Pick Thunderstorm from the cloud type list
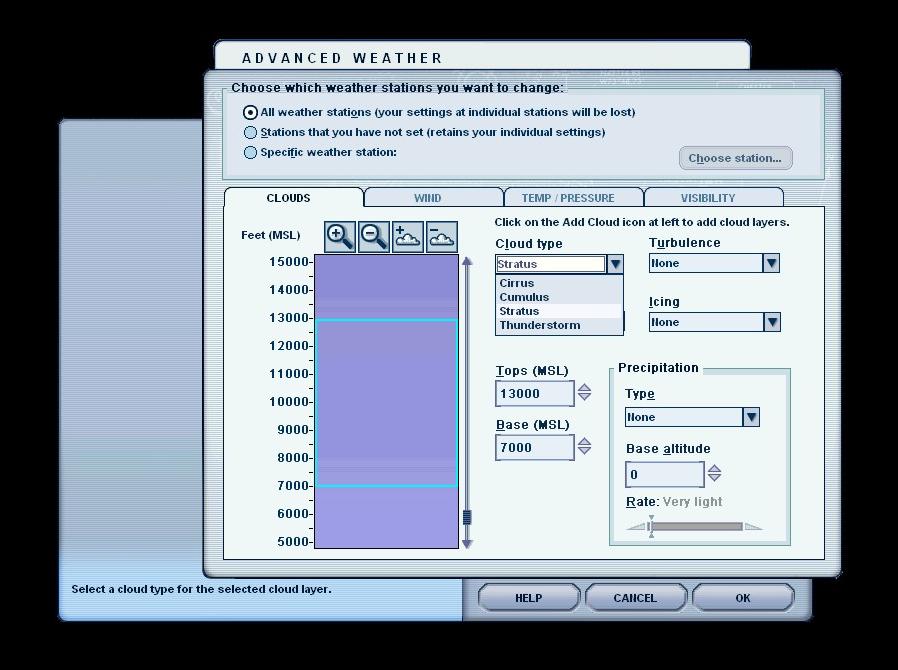This screenshot has height=670, width=898. (x=539, y=325)
